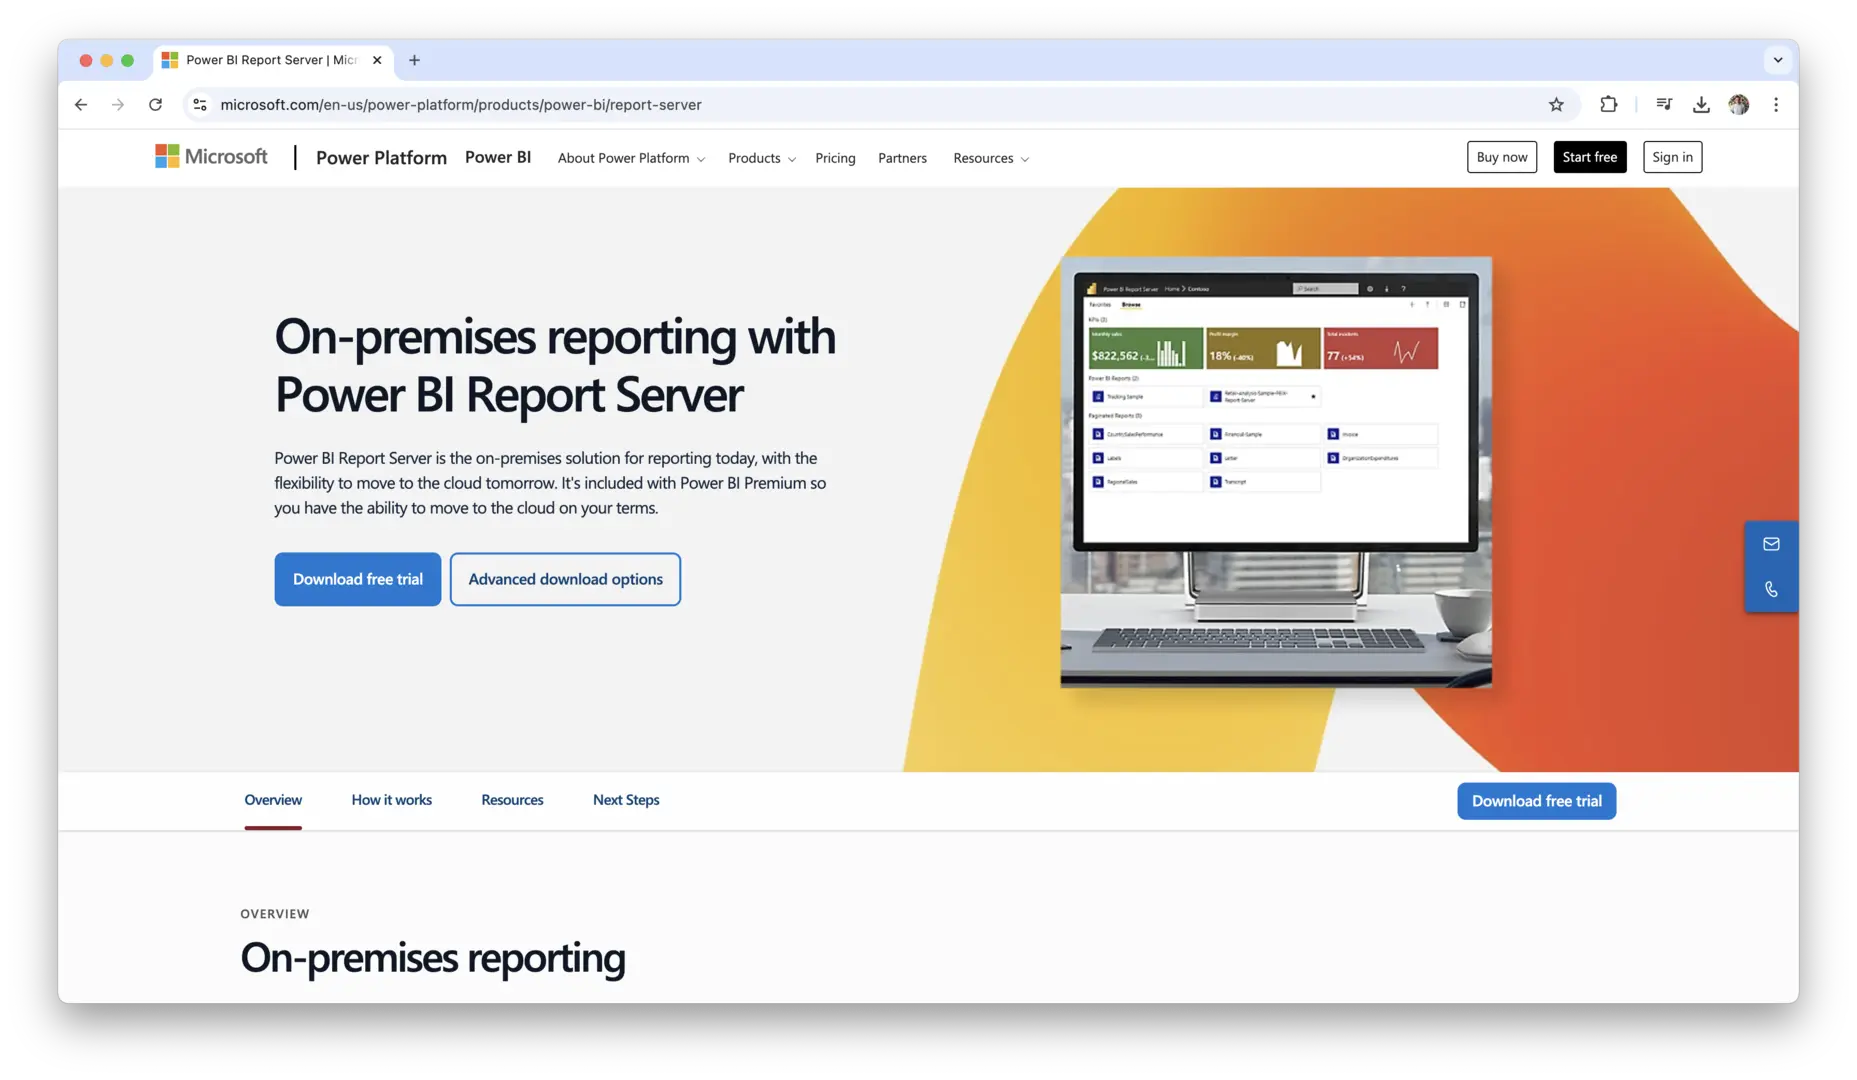1857x1080 pixels.
Task: Click the Report Server monitor hero image
Action: coord(1276,472)
